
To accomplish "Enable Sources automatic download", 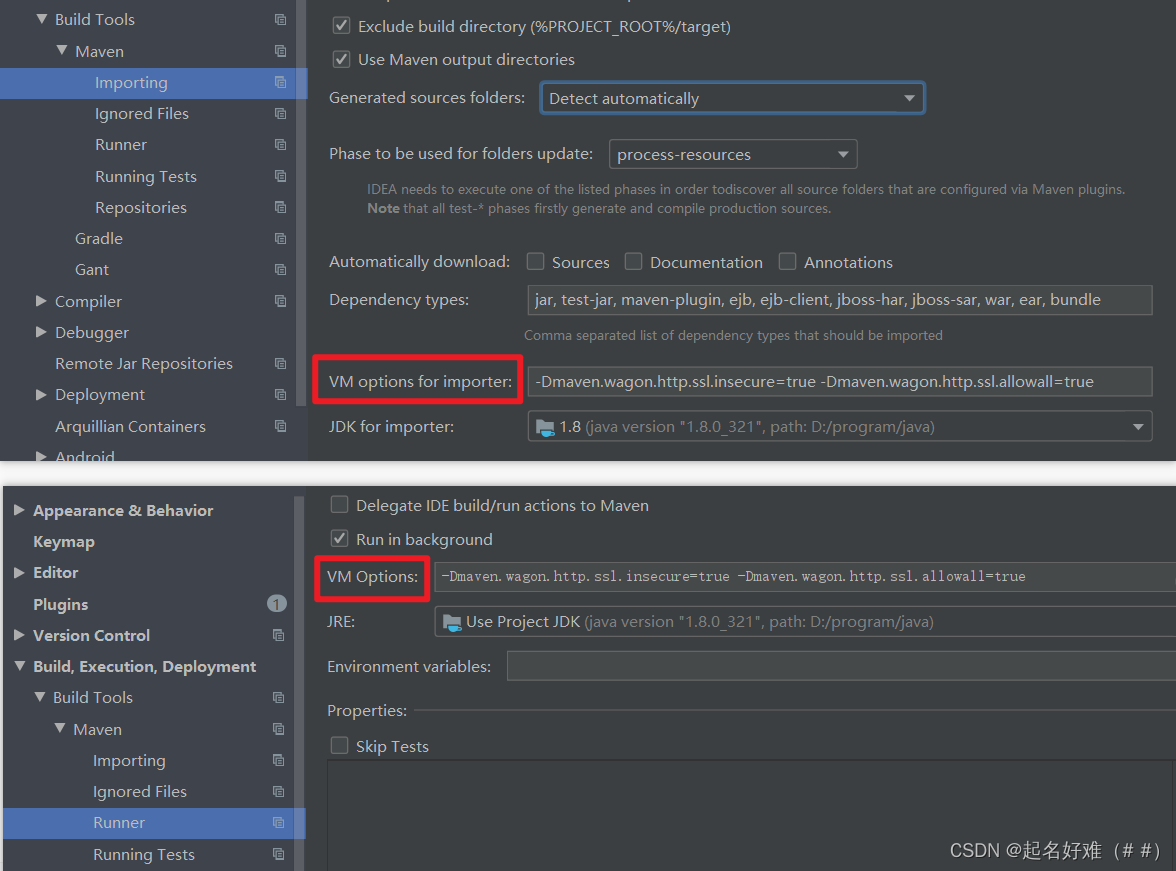I will pos(536,261).
